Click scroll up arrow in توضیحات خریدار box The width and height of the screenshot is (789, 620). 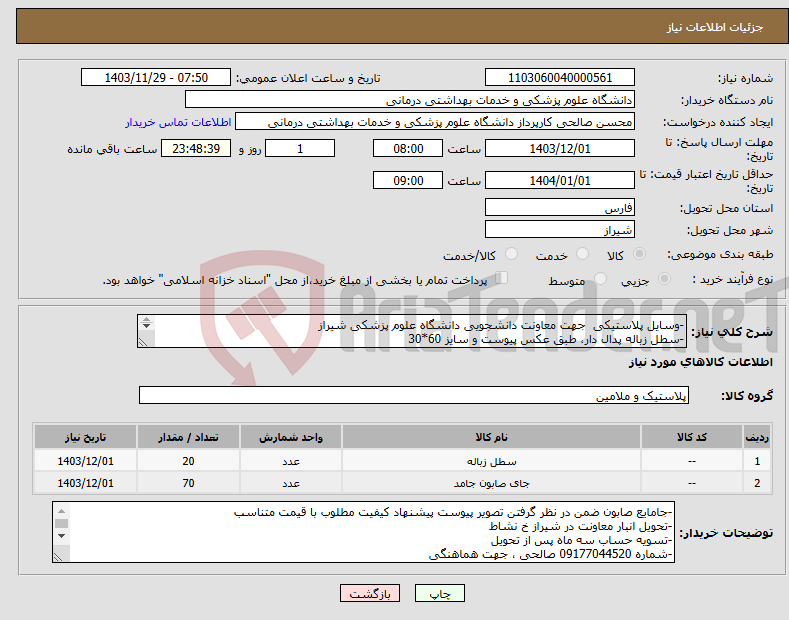[61, 511]
